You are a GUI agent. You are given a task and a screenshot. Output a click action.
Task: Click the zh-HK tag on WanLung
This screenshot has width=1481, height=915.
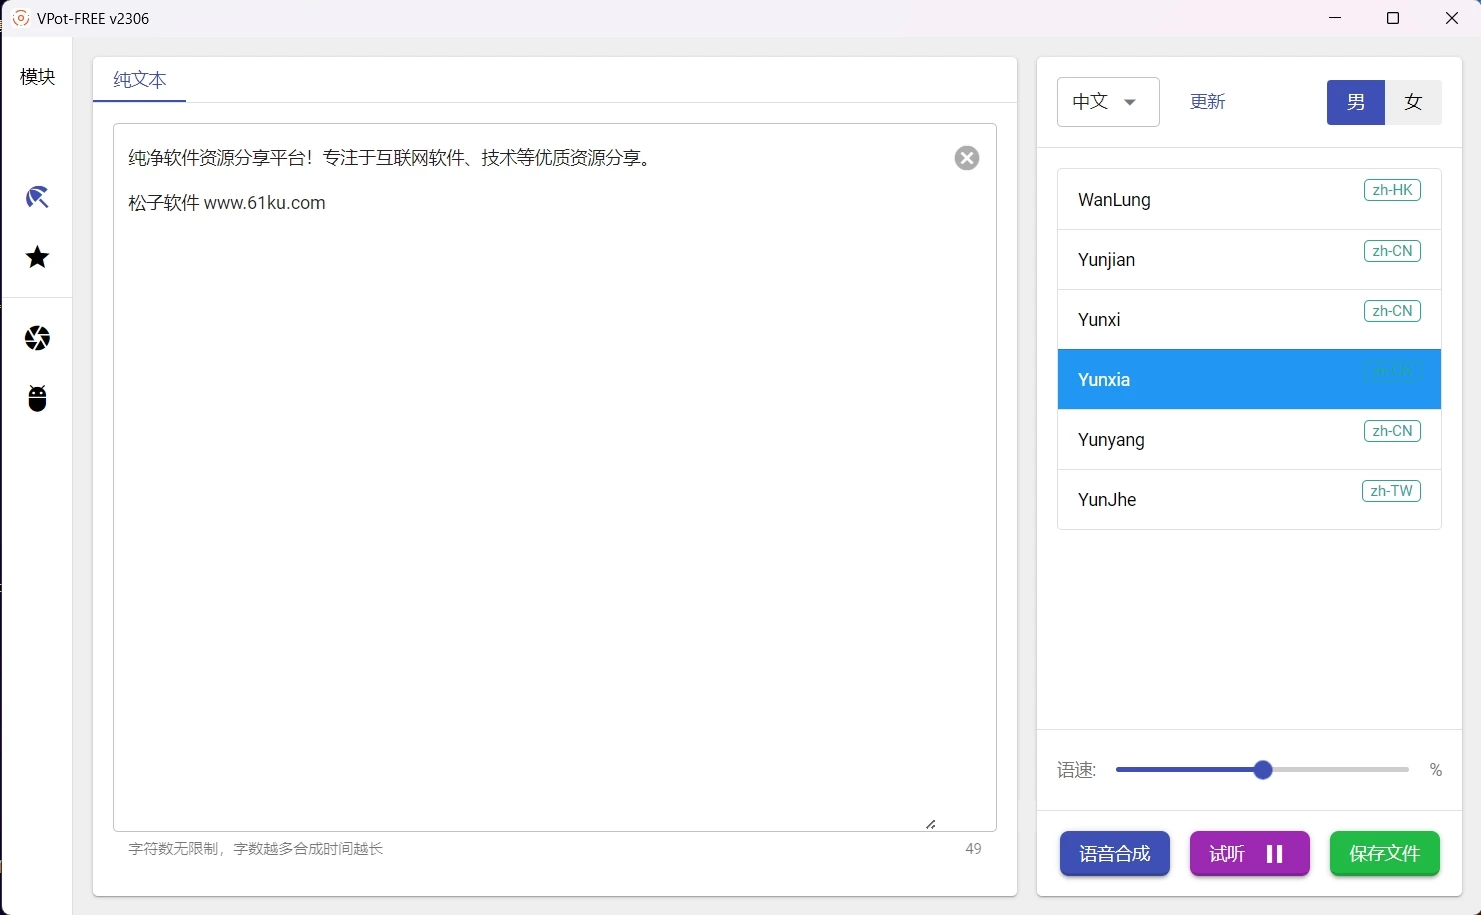tap(1392, 190)
